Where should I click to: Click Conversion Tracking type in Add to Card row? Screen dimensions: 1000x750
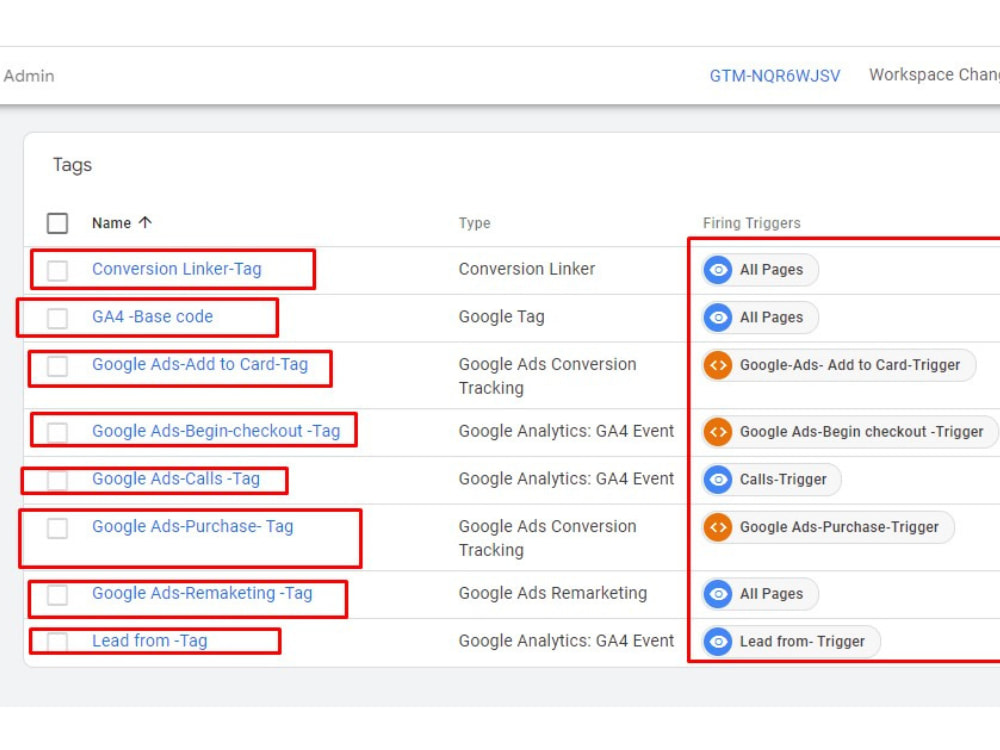(x=547, y=376)
